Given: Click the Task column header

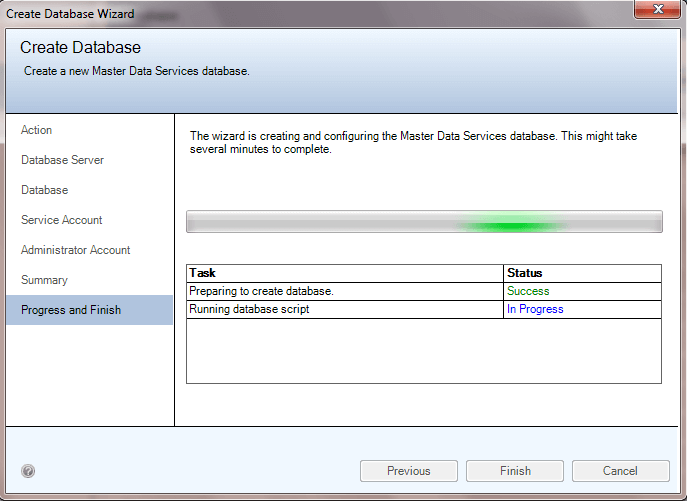Looking at the screenshot, I should point(345,273).
